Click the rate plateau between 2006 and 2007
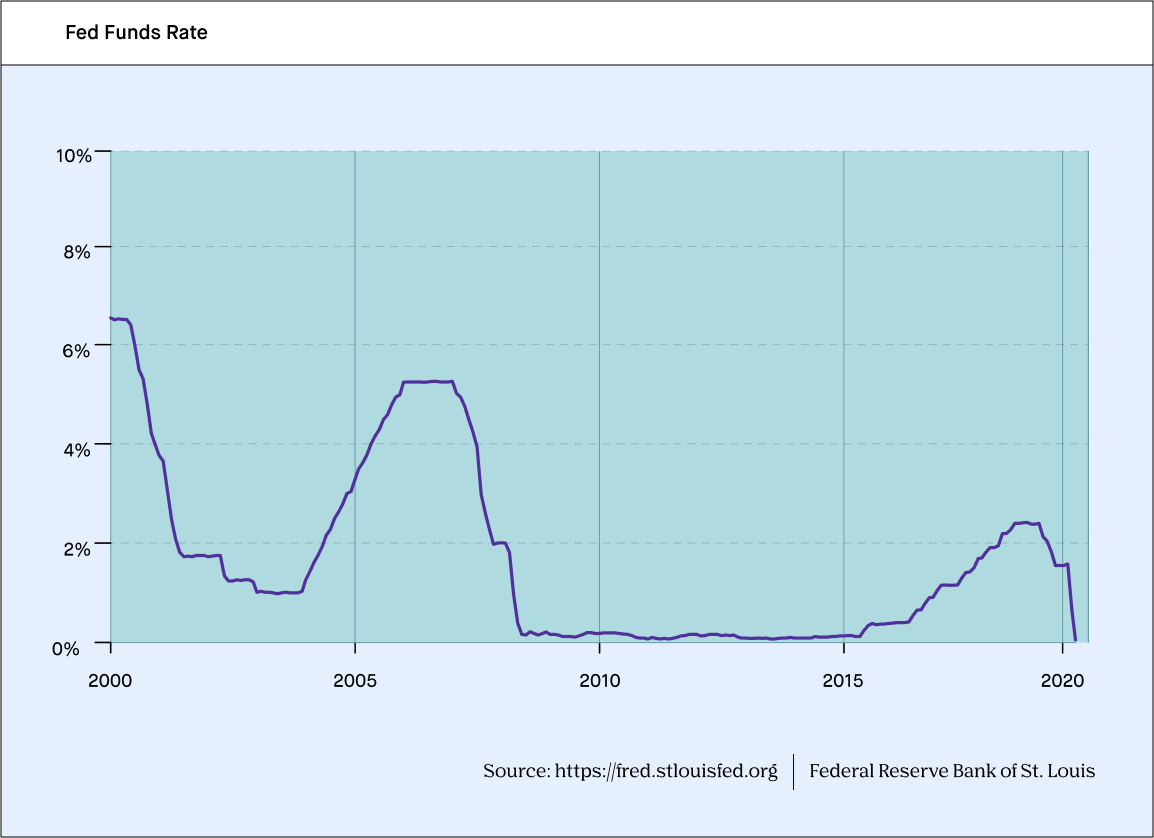 [x=428, y=381]
